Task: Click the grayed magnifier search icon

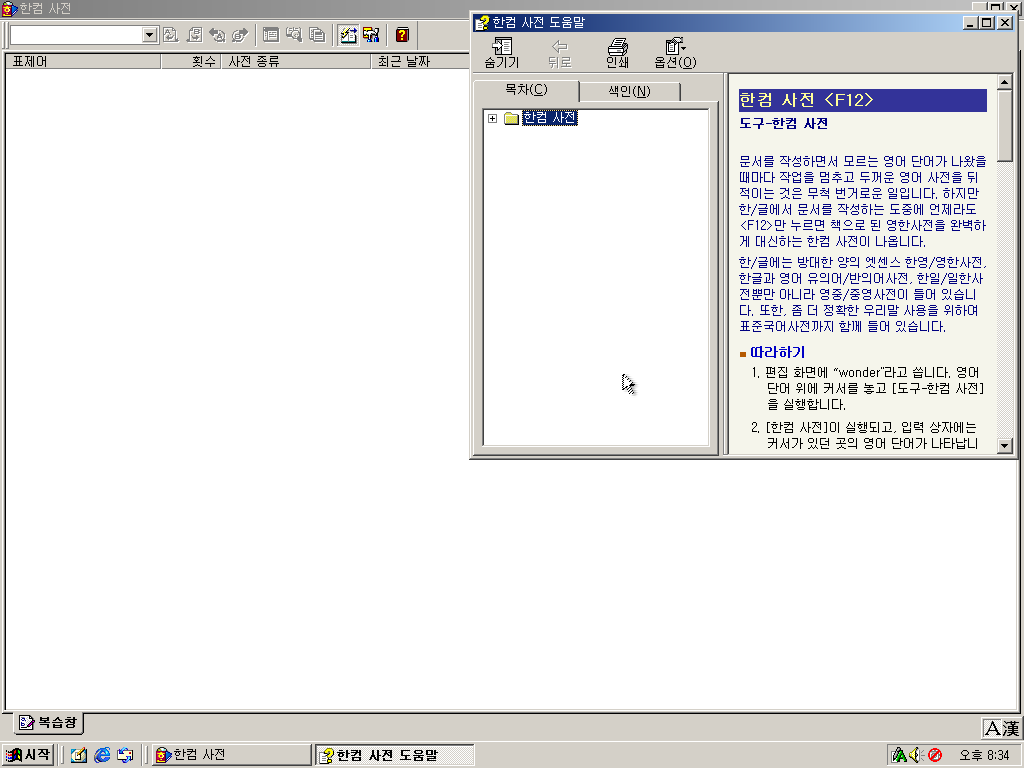Action: tap(294, 35)
